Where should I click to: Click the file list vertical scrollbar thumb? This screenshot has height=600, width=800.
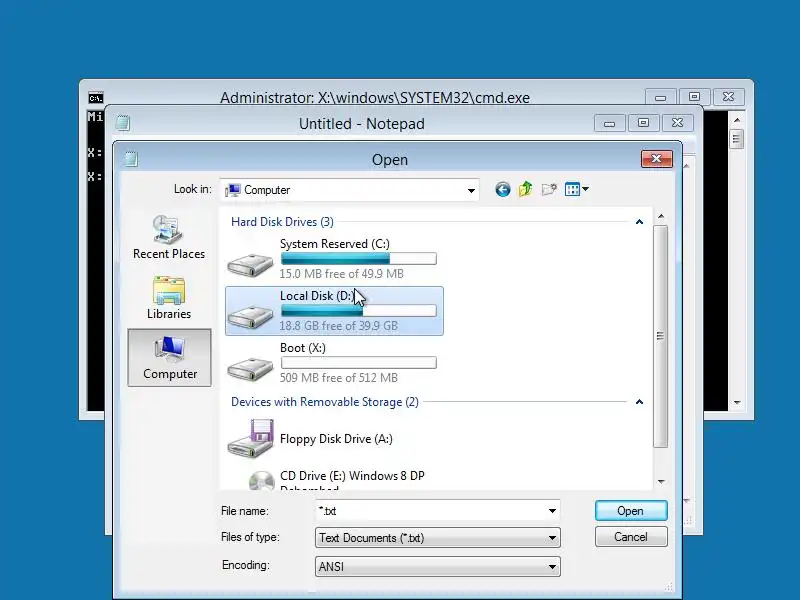click(x=661, y=336)
